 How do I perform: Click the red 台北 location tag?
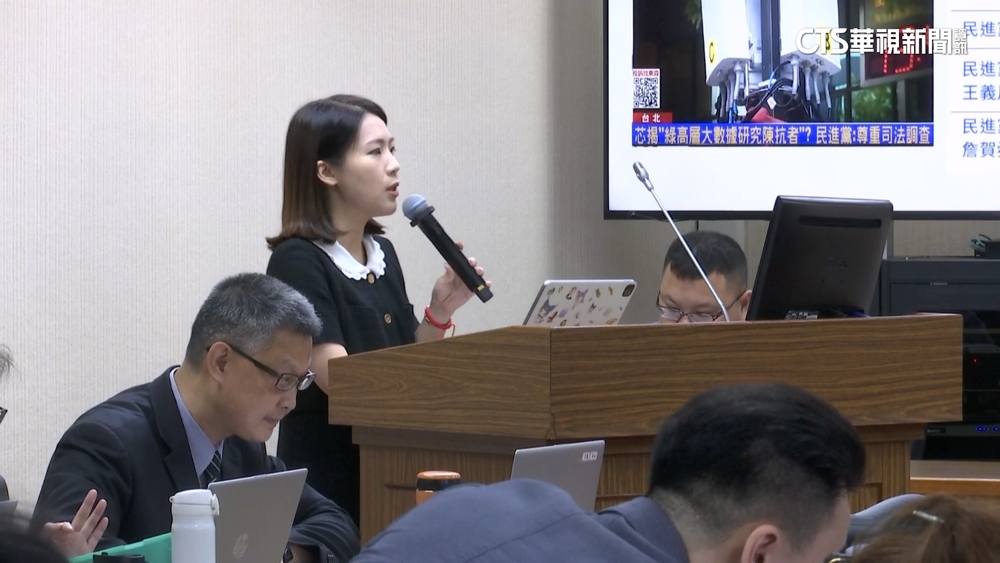click(652, 117)
